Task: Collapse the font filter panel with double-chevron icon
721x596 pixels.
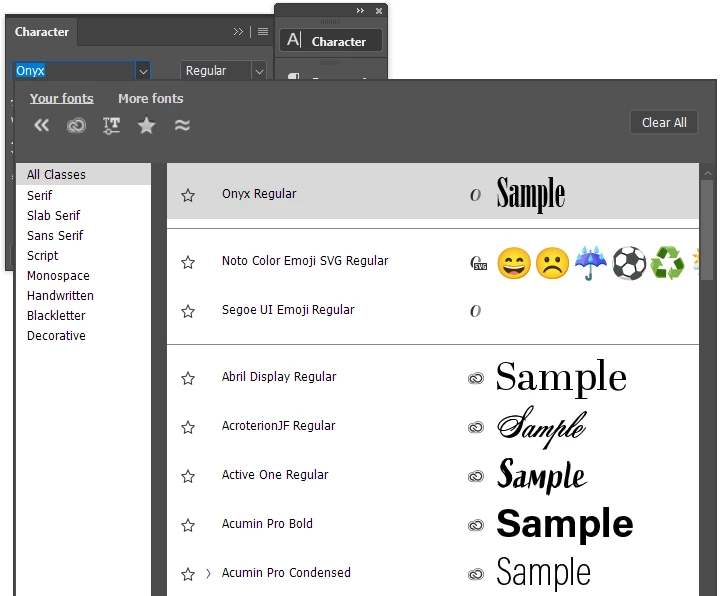Action: (x=41, y=125)
